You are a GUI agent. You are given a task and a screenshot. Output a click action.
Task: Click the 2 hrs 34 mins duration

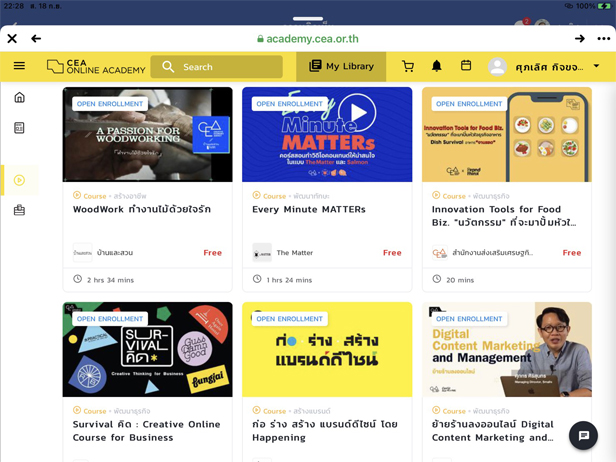coord(110,280)
